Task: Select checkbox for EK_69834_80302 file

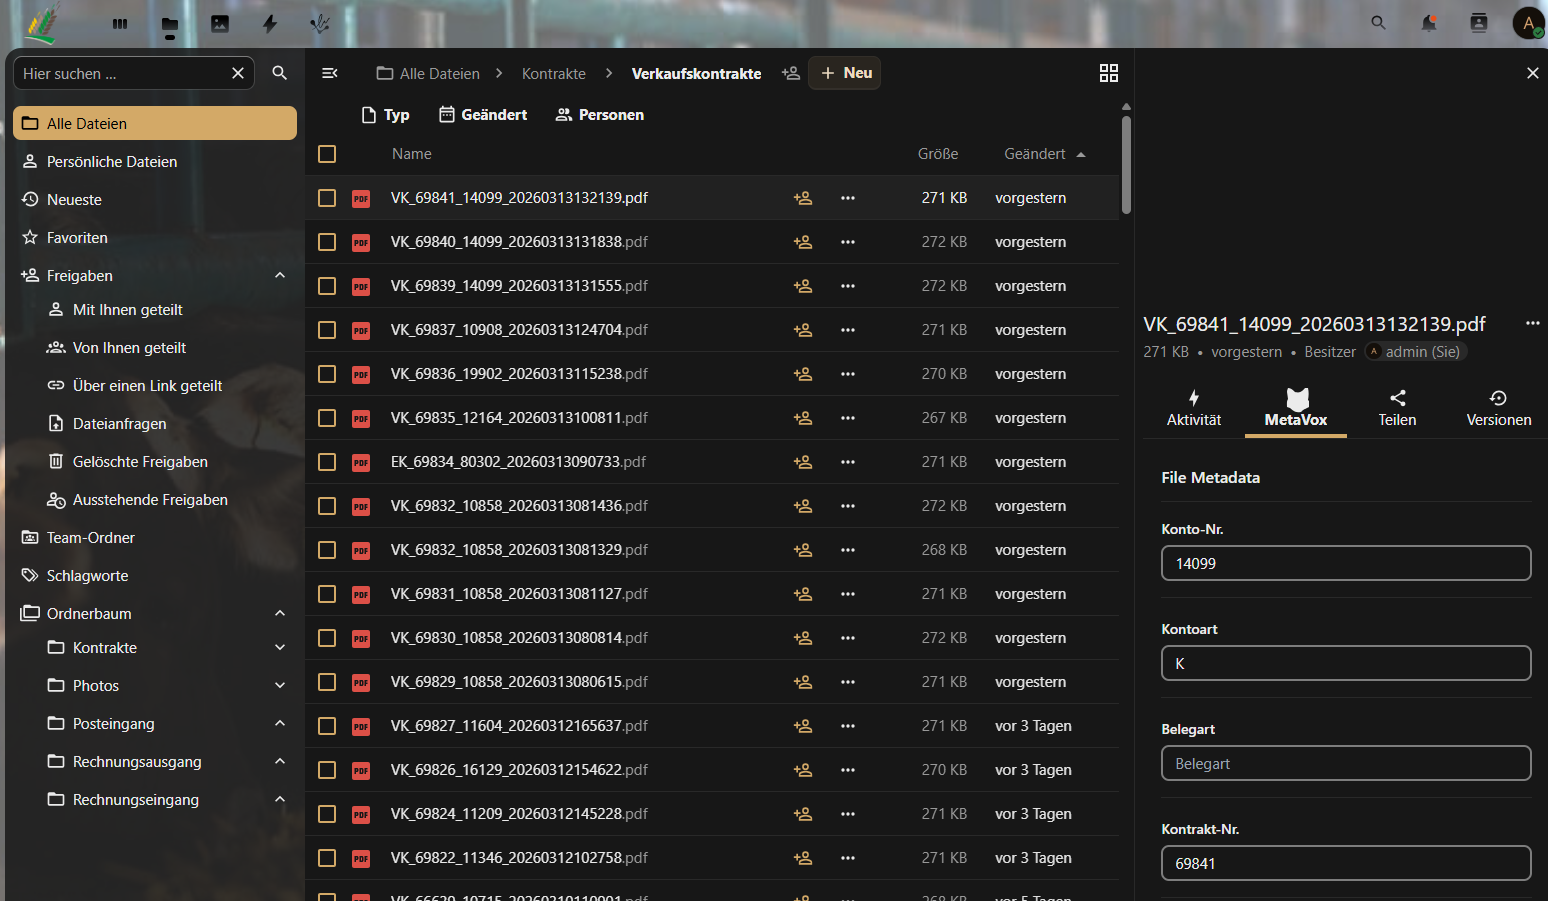Action: pos(327,462)
